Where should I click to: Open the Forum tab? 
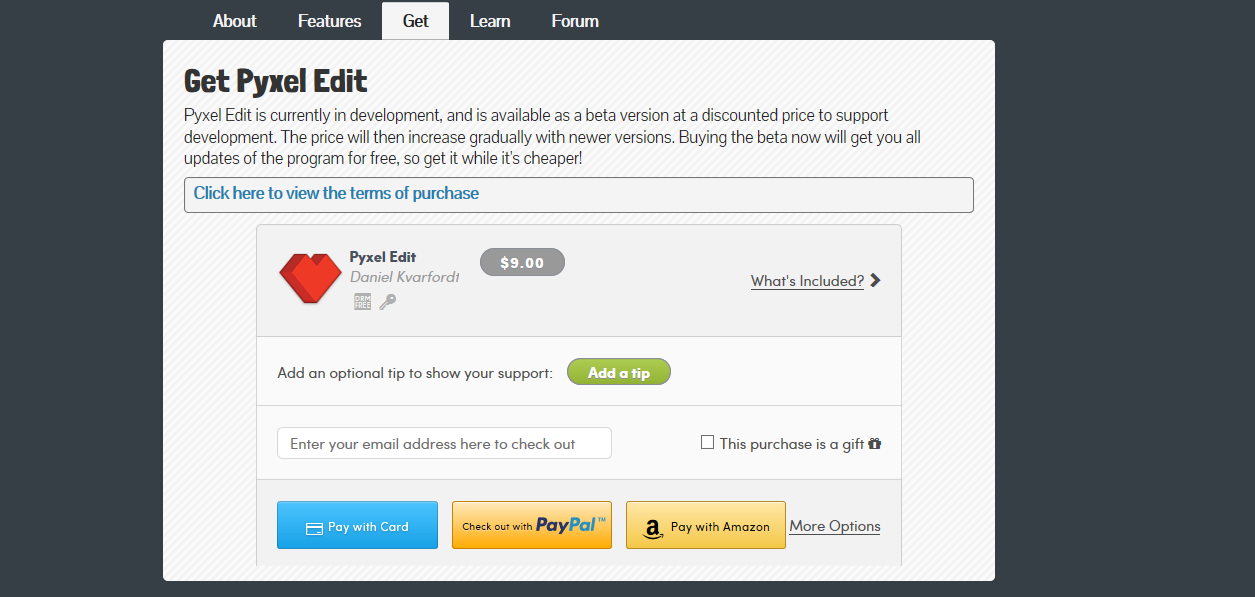[575, 21]
